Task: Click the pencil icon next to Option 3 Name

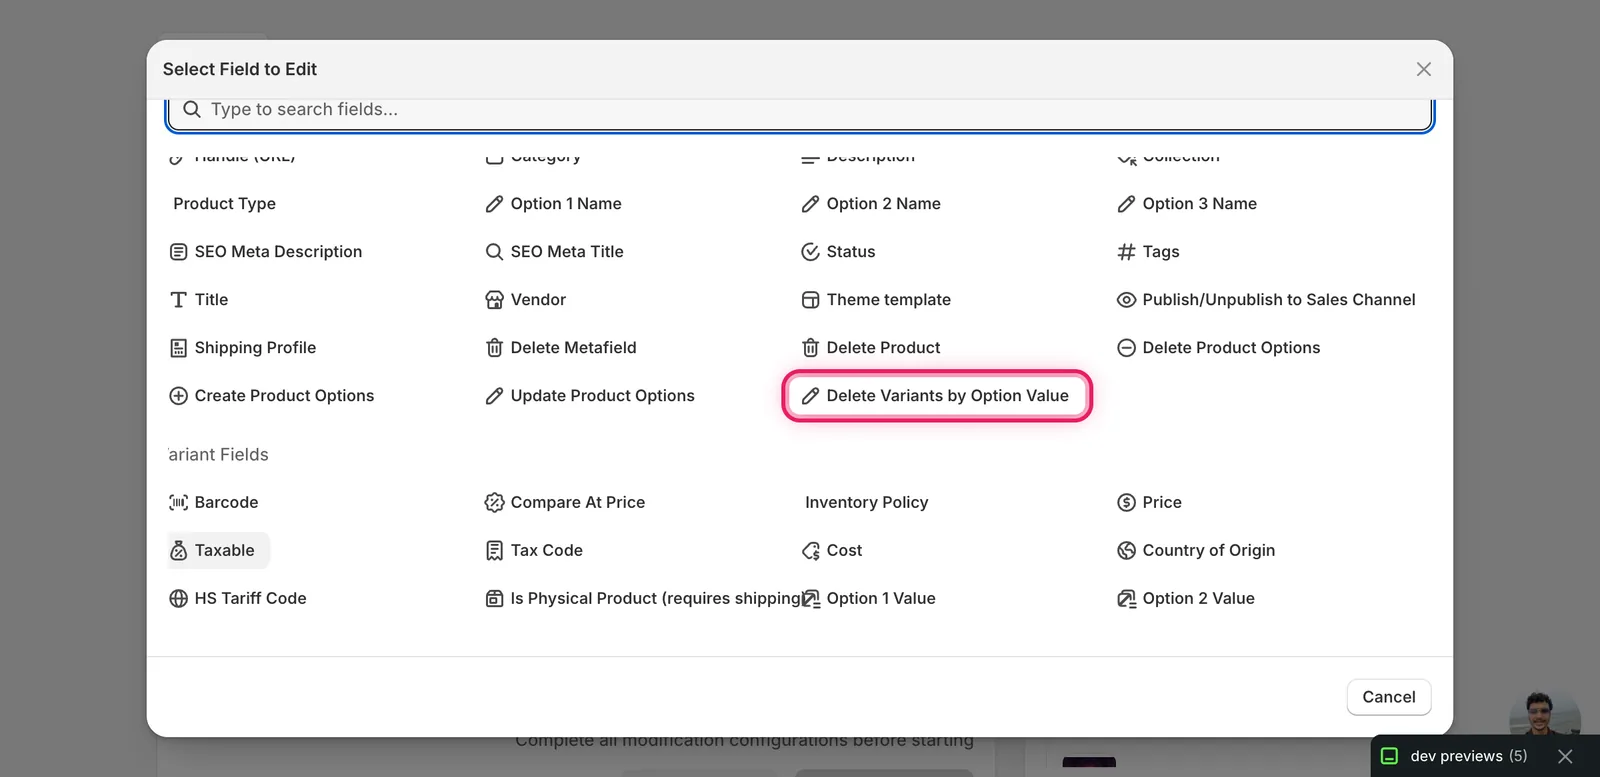Action: (x=1126, y=204)
